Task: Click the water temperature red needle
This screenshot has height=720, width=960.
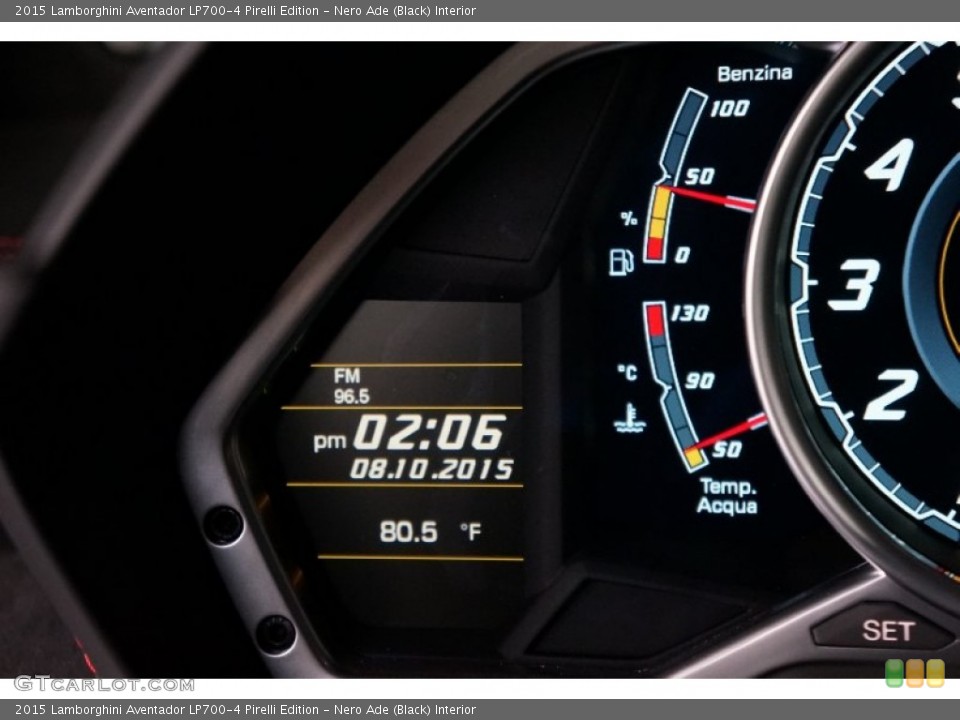Action: click(727, 433)
